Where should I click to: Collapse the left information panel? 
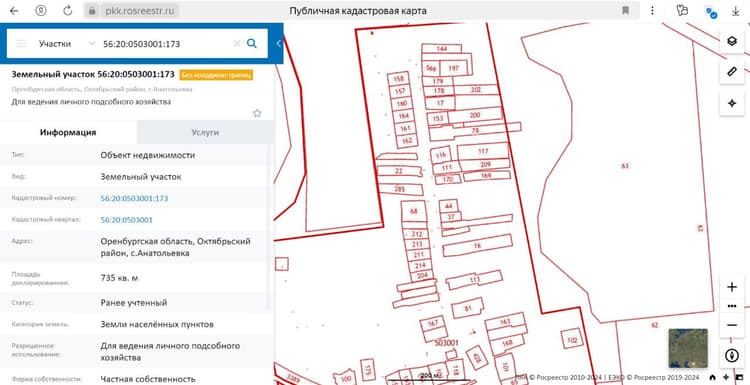tap(278, 44)
